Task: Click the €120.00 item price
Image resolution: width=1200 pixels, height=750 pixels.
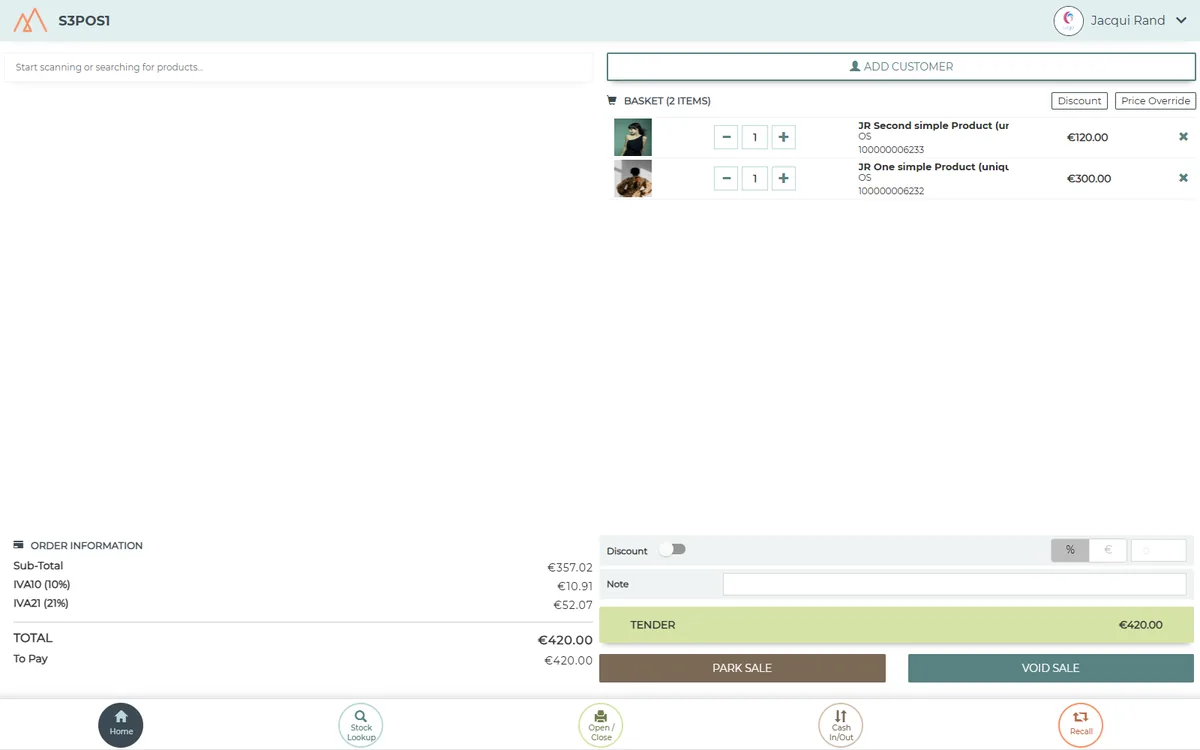Action: (x=1088, y=138)
